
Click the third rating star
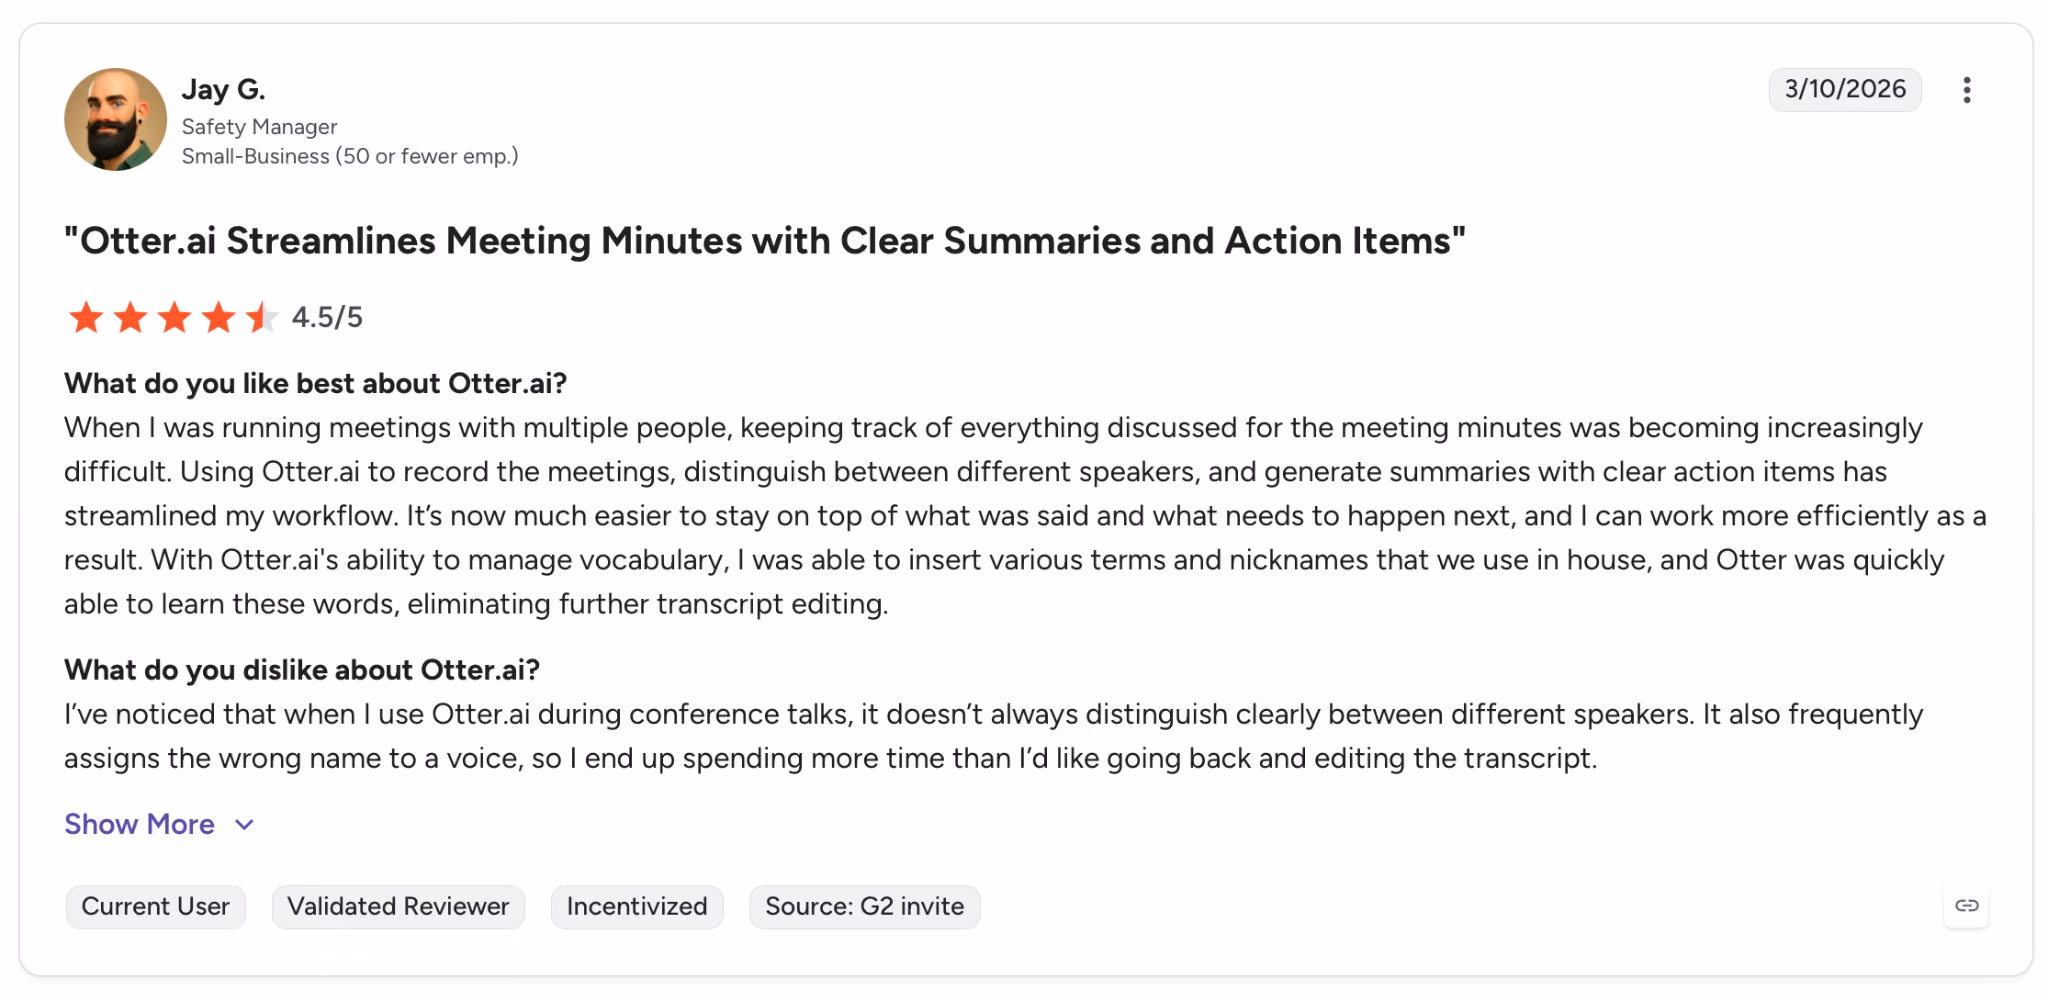[x=174, y=318]
